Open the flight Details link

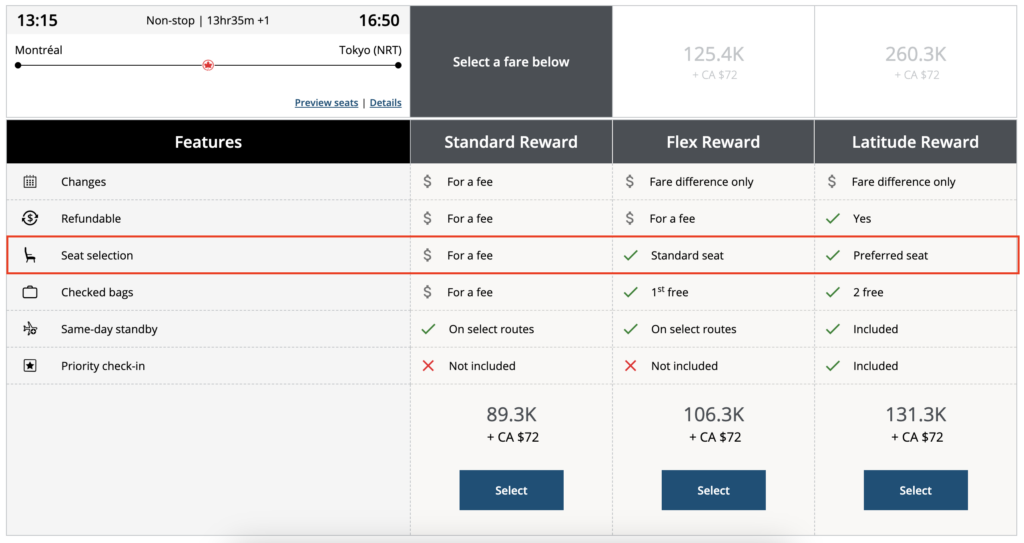(386, 103)
